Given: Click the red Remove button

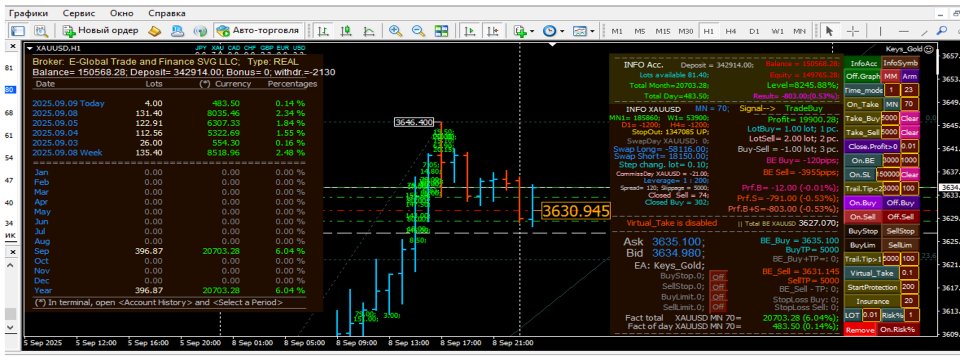Looking at the screenshot, I should (860, 329).
